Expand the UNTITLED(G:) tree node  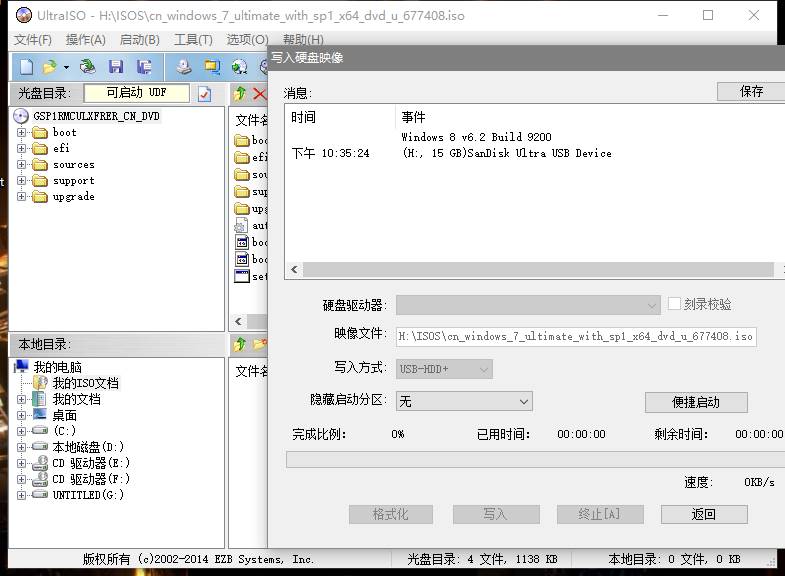pyautogui.click(x=21, y=495)
